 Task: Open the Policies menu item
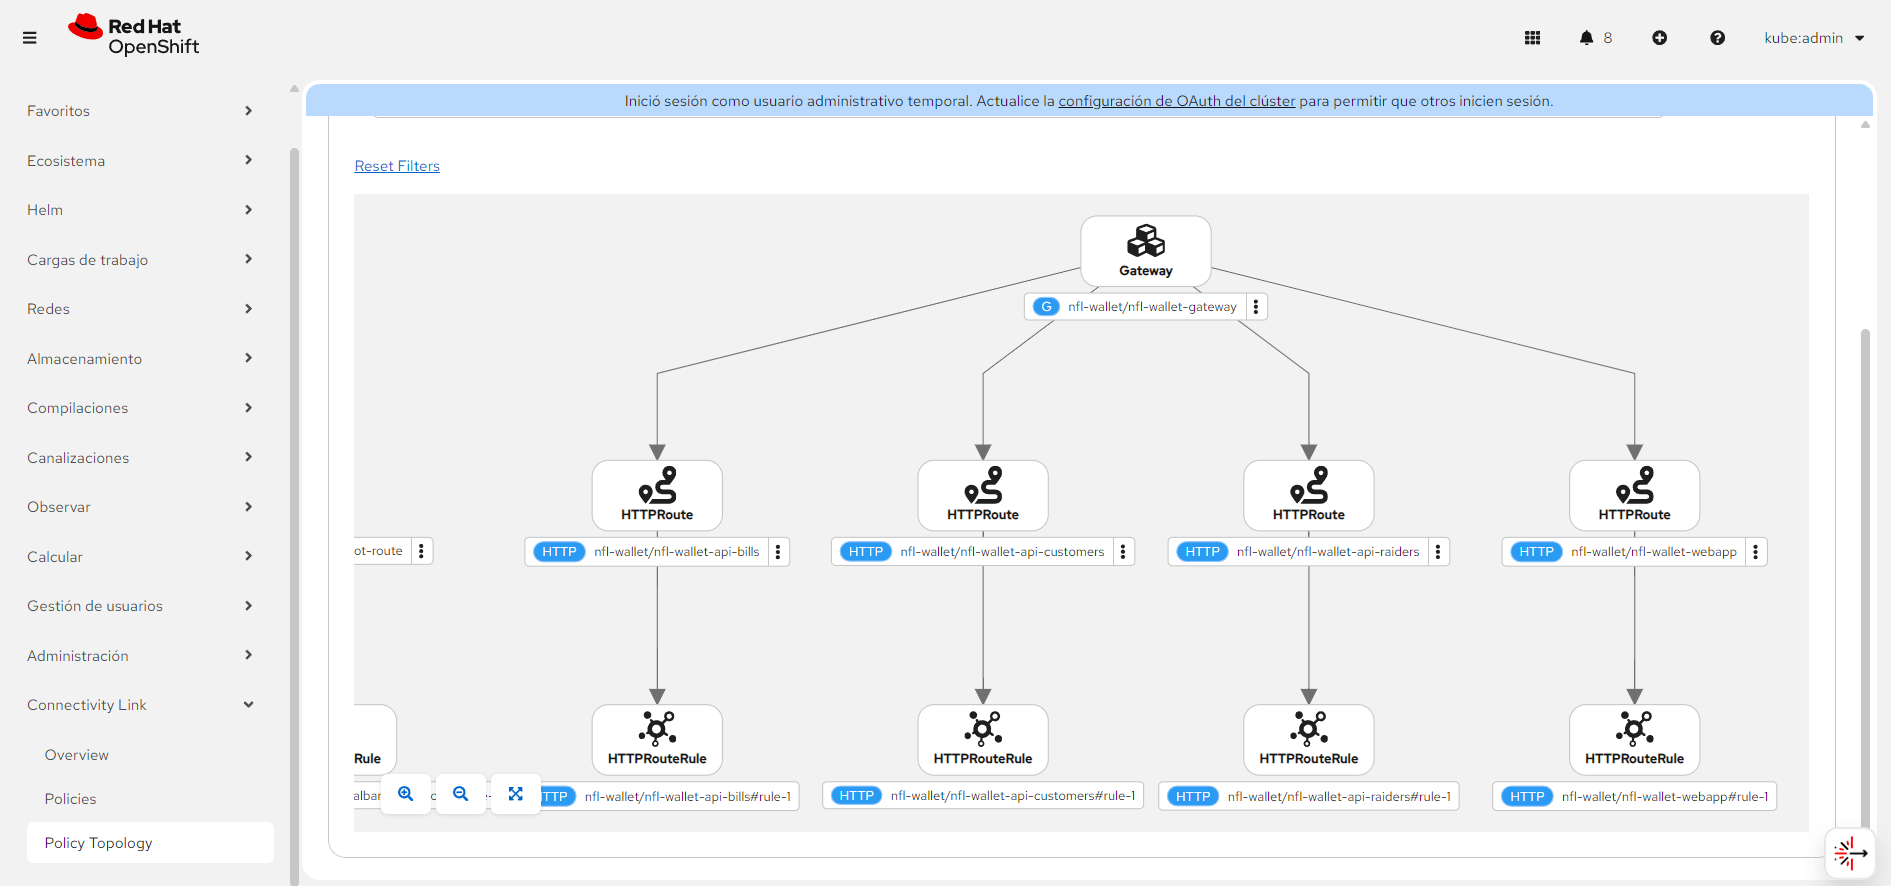pyautogui.click(x=71, y=799)
